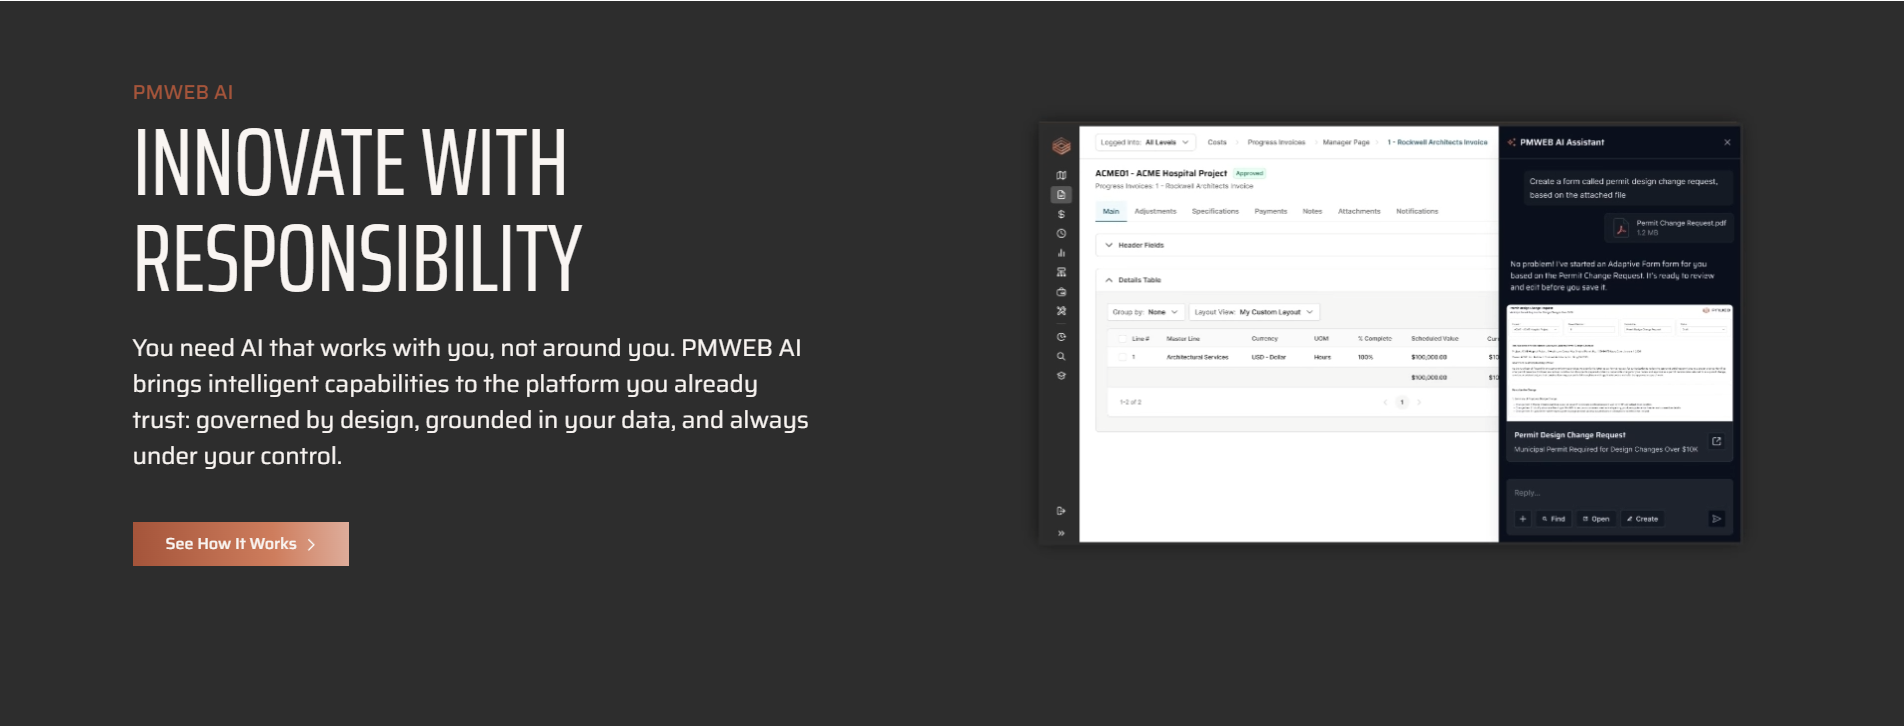Open the Specifications tab
Viewport: 1904px width, 726px height.
click(x=1215, y=211)
